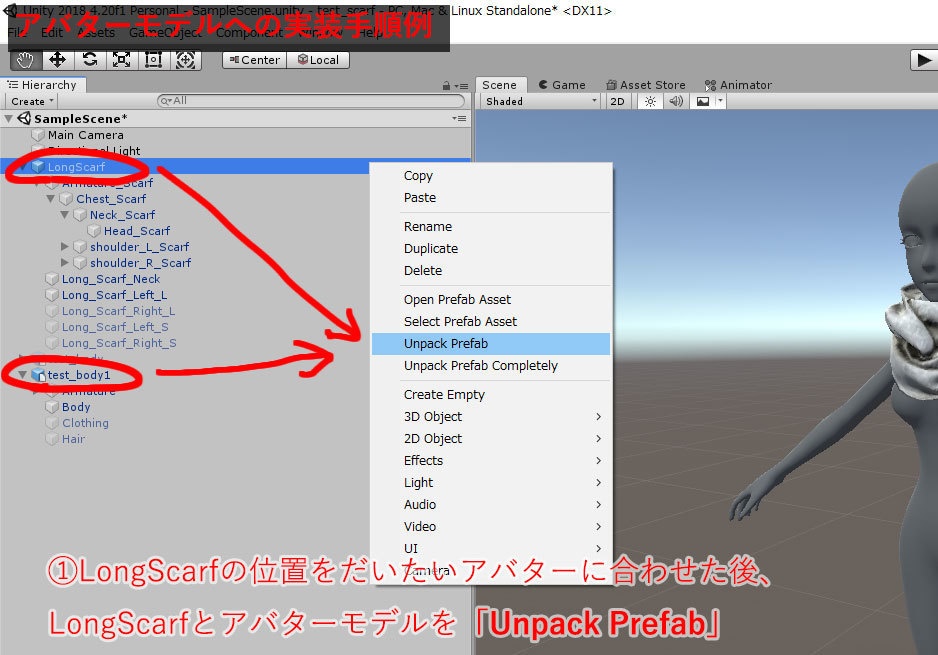Screen dimensions: 938x655
Task: Toggle scene effects image icon
Action: coord(703,101)
